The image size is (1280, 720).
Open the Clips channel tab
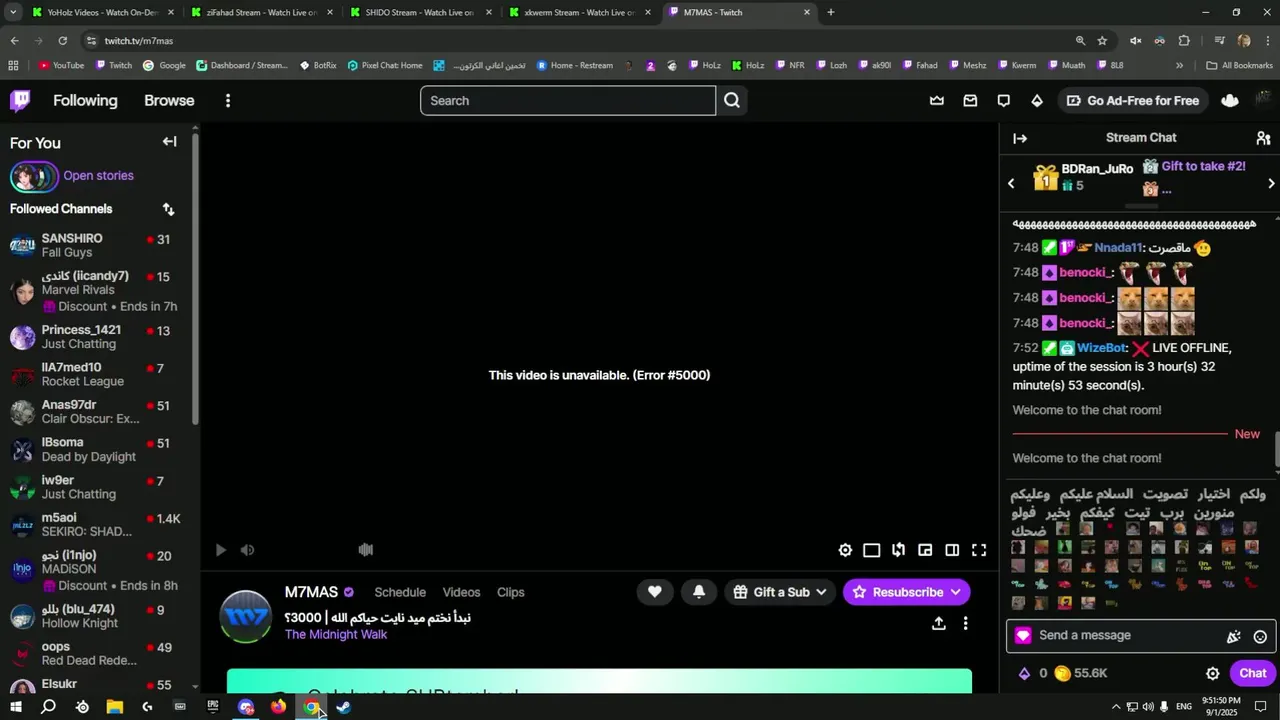(x=510, y=592)
